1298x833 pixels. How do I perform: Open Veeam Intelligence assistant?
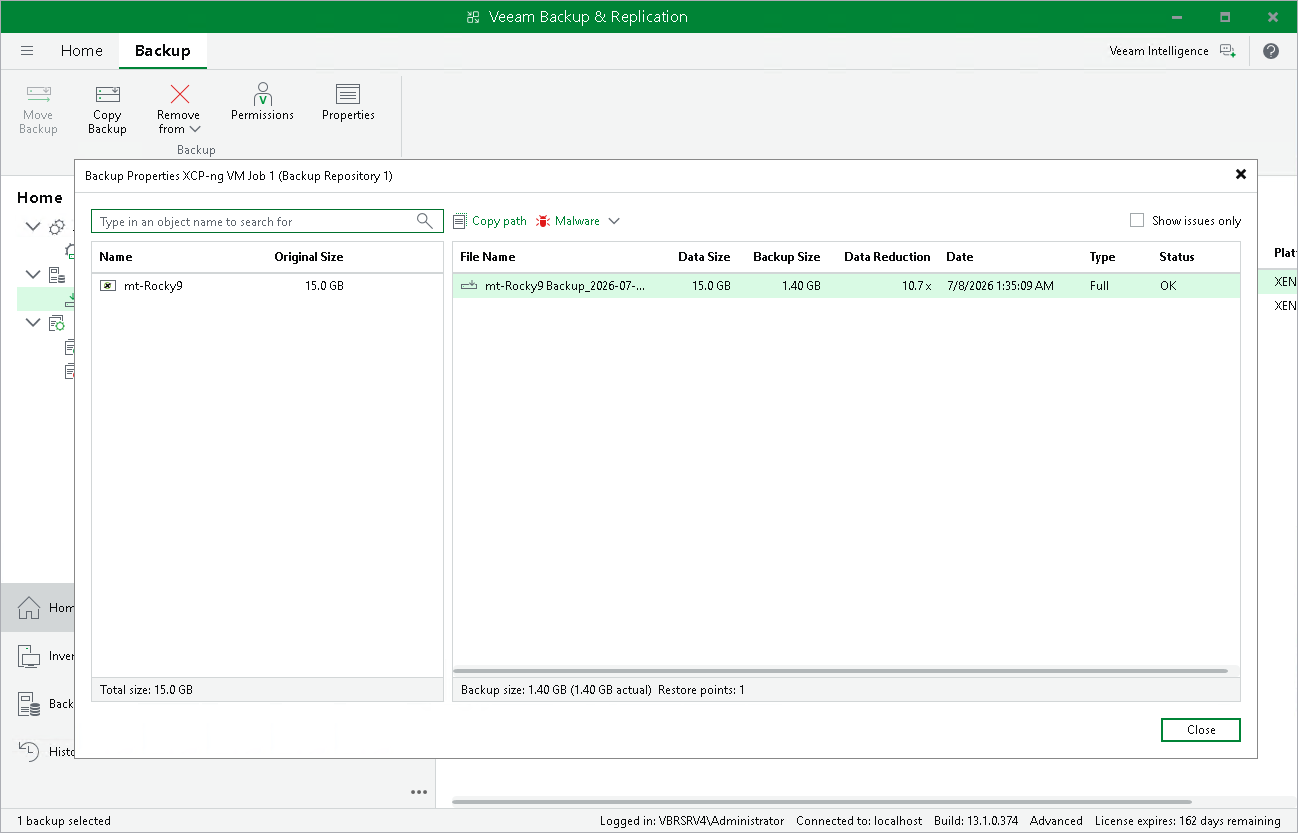[x=1172, y=51]
